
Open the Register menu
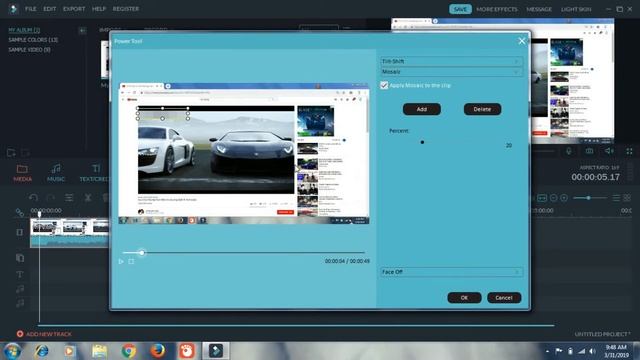tap(126, 9)
